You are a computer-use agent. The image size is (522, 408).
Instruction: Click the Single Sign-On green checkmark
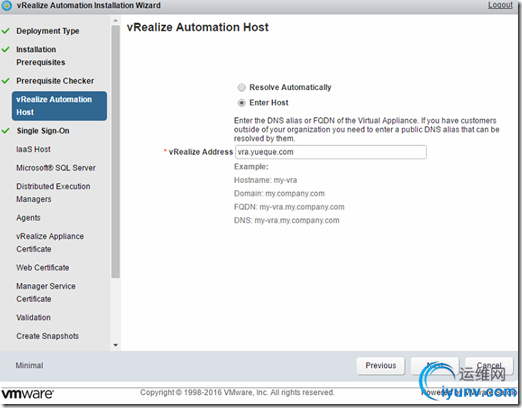[x=5, y=131]
